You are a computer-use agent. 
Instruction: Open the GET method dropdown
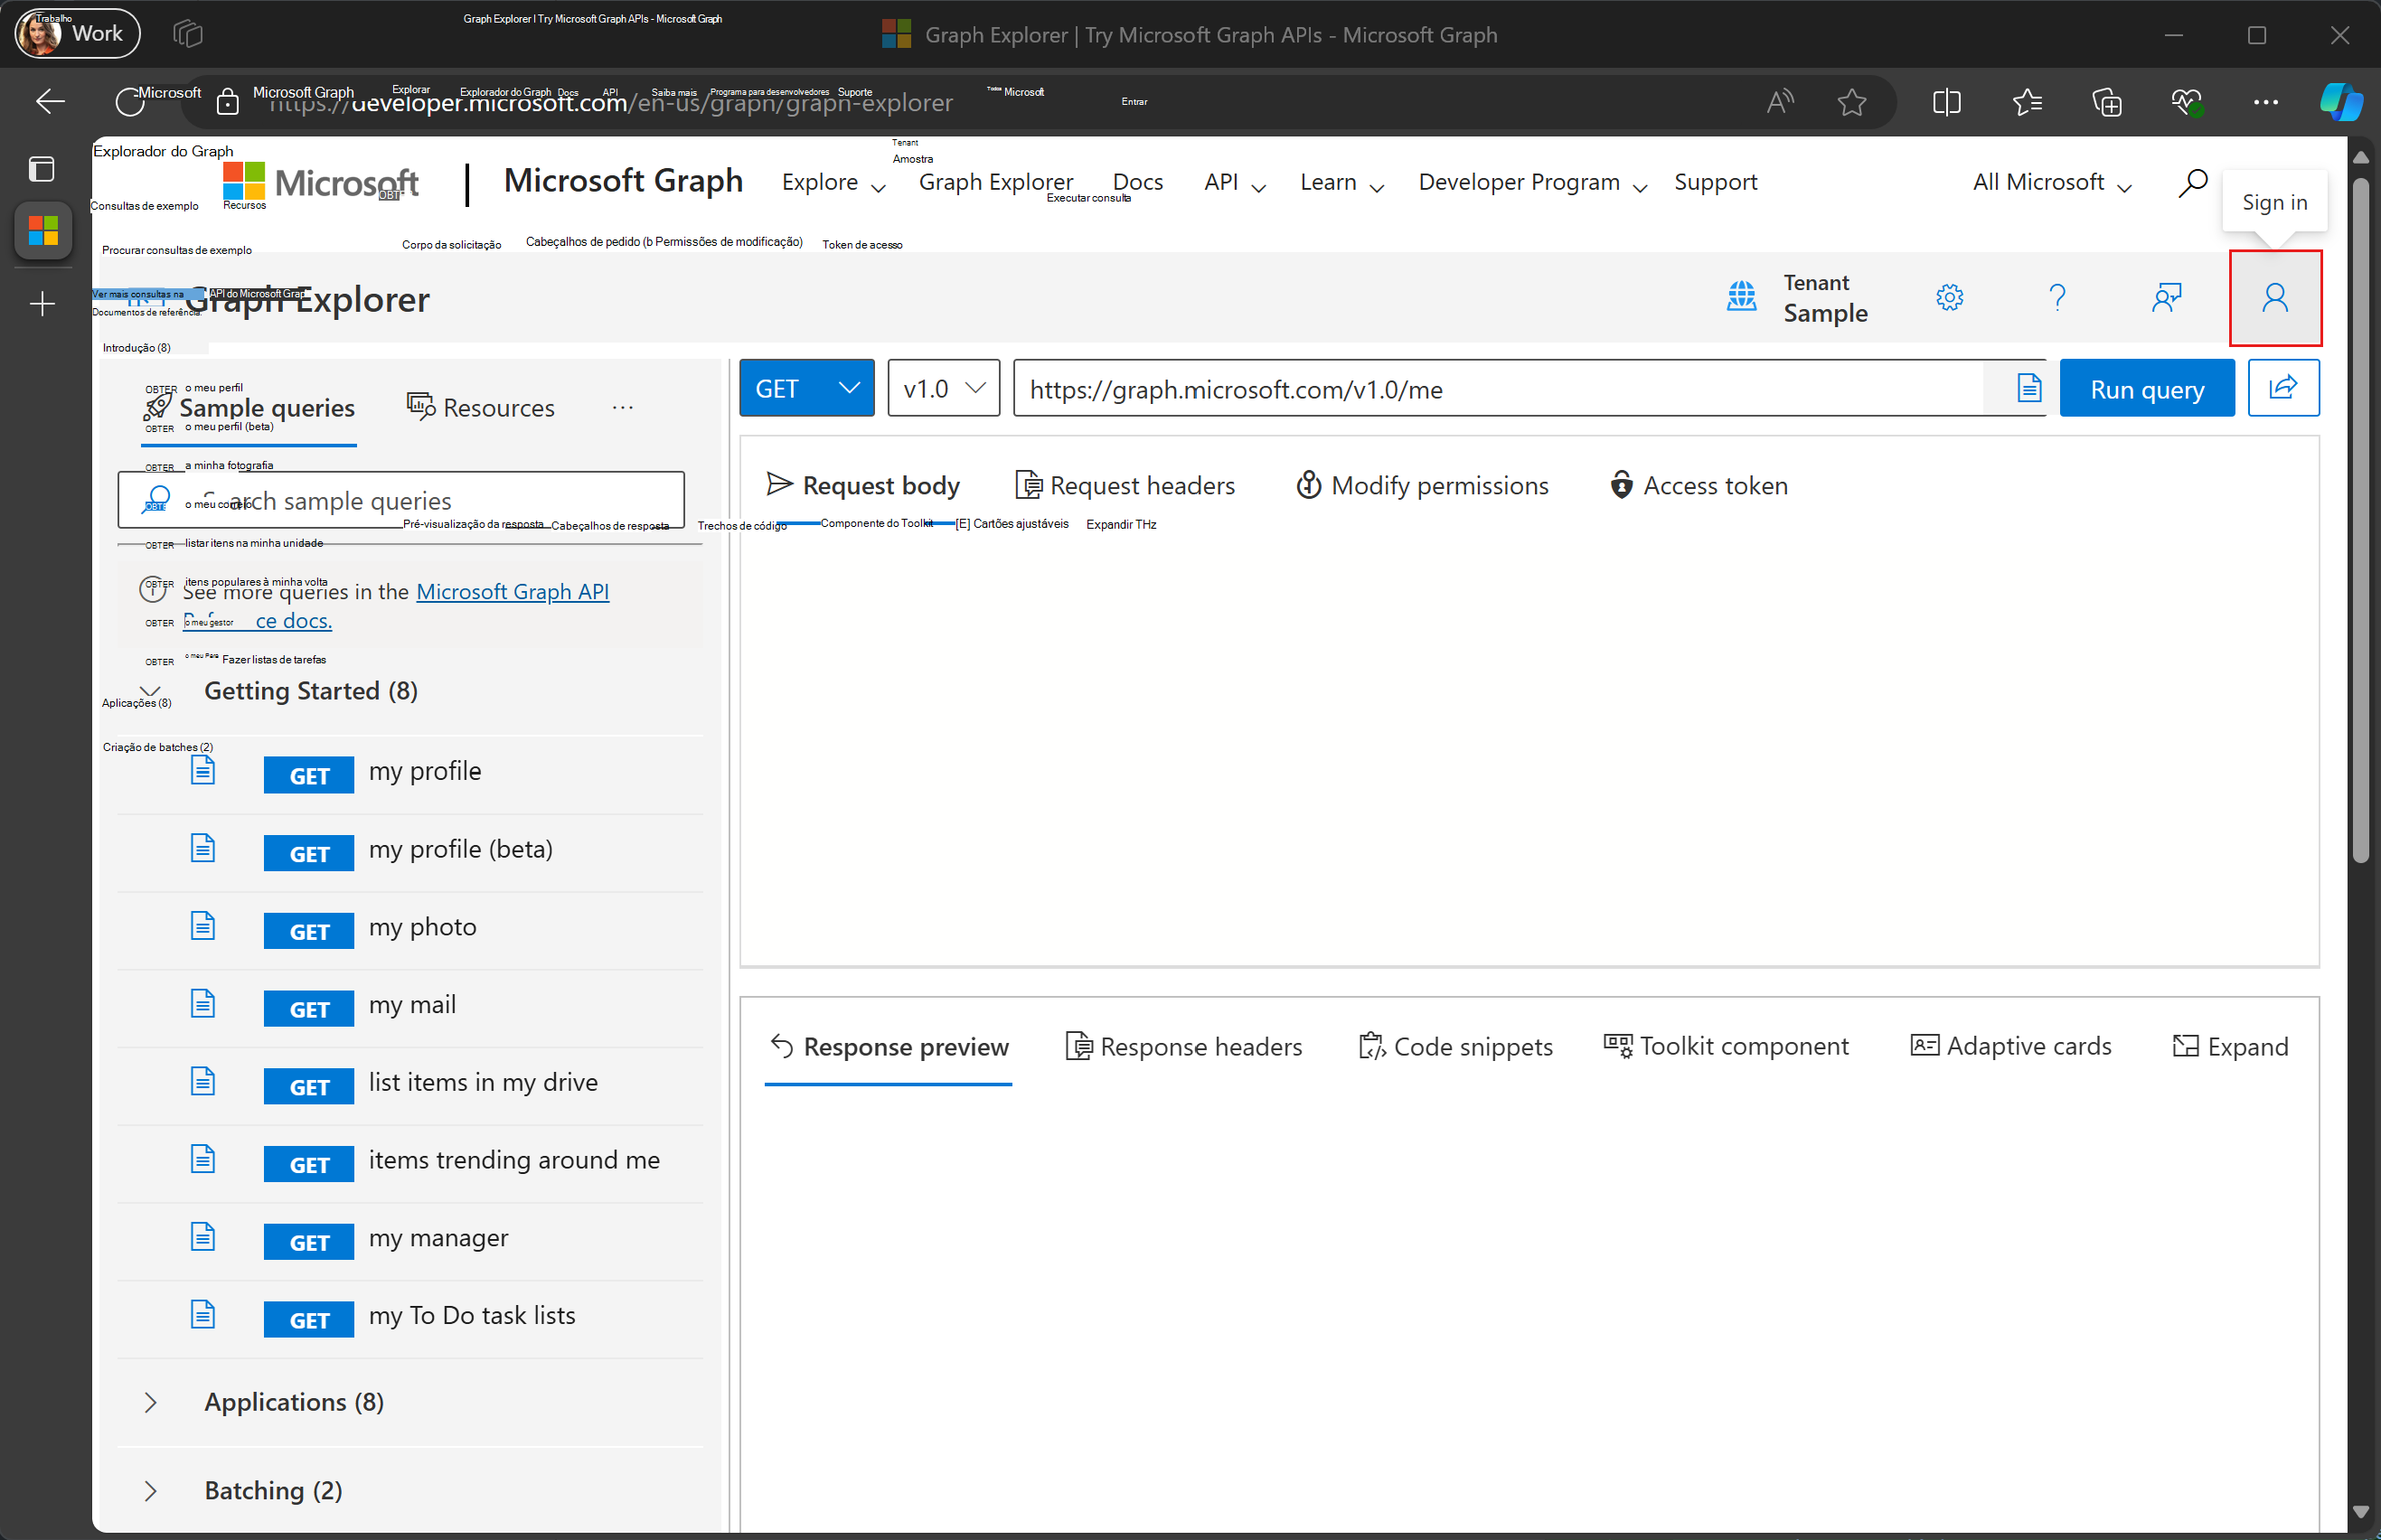point(806,388)
